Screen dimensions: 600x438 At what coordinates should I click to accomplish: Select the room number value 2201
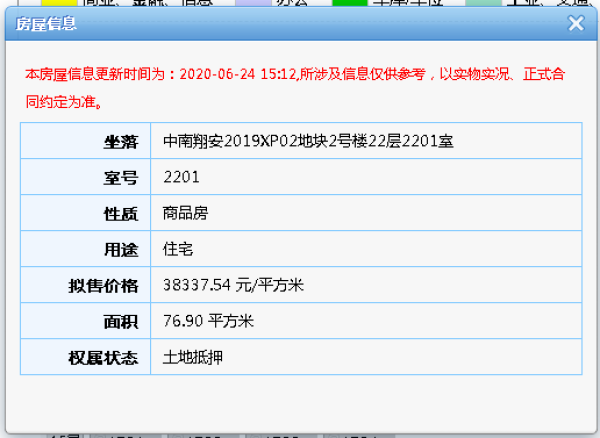click(x=181, y=177)
